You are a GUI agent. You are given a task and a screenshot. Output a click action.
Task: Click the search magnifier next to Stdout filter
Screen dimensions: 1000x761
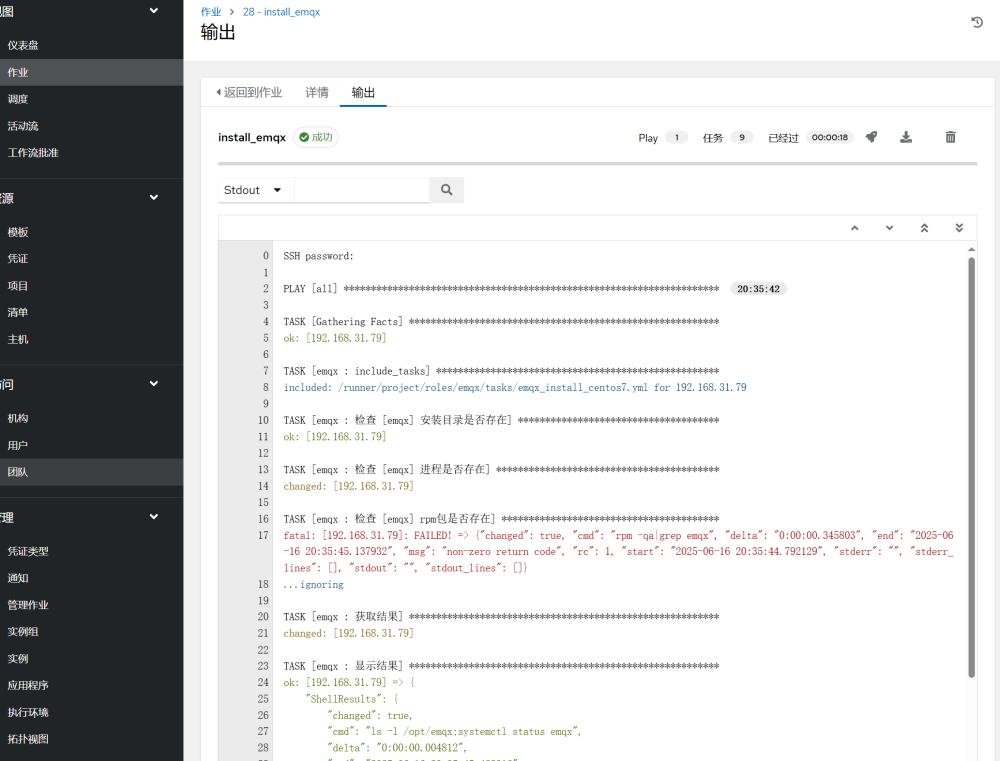click(446, 189)
